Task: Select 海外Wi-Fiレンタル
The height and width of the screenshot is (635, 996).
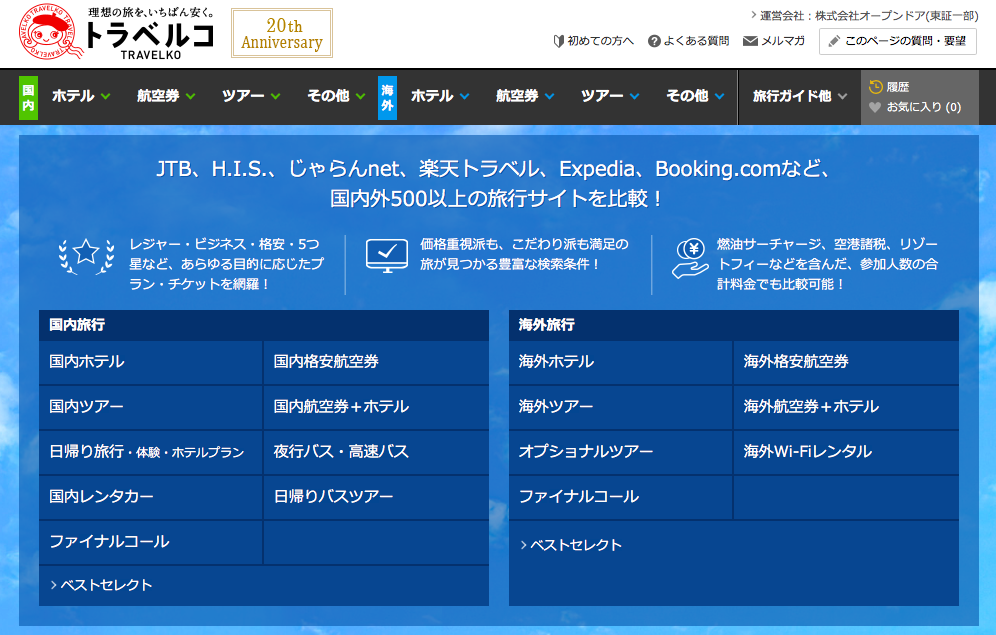Action: tap(846, 452)
